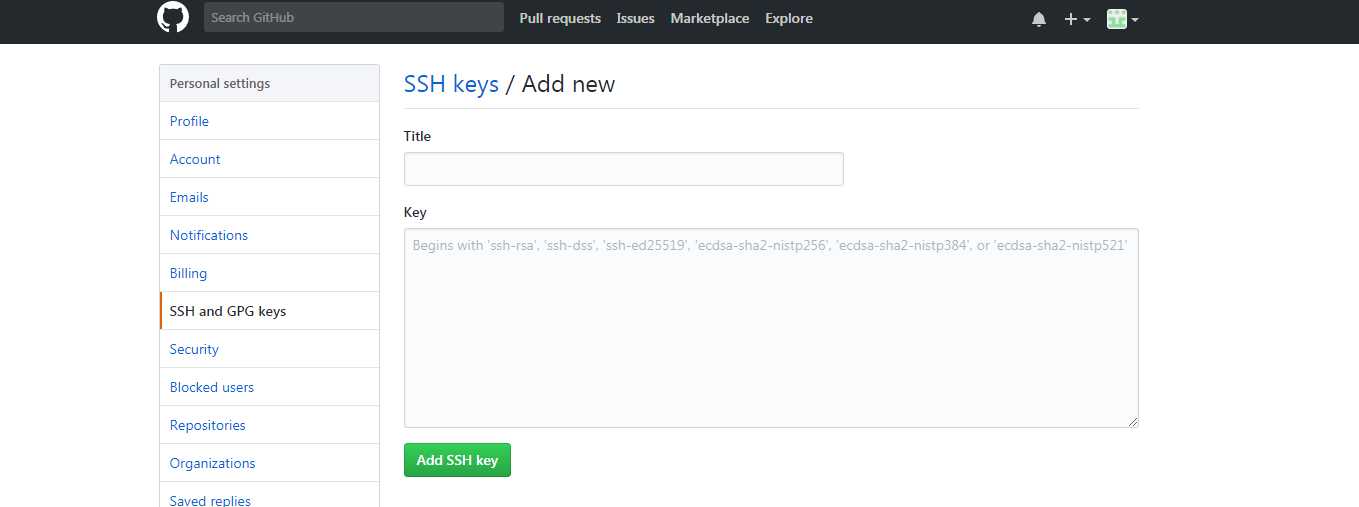Screen dimensions: 1359x507
Task: Open the Explore page
Action: 789,18
